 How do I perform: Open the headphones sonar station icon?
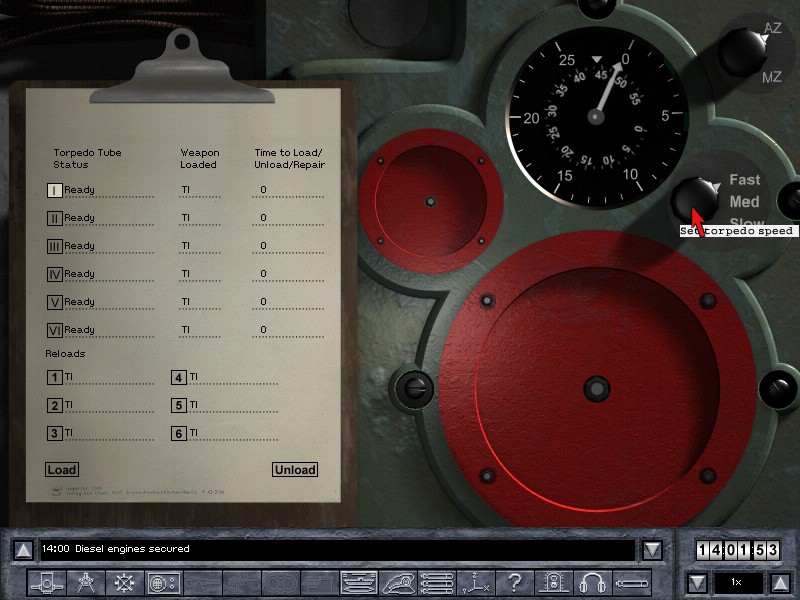[x=594, y=581]
